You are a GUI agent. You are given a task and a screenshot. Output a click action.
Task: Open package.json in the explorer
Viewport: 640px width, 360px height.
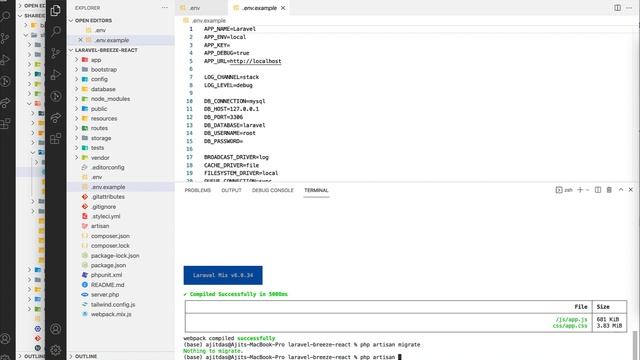click(x=108, y=265)
